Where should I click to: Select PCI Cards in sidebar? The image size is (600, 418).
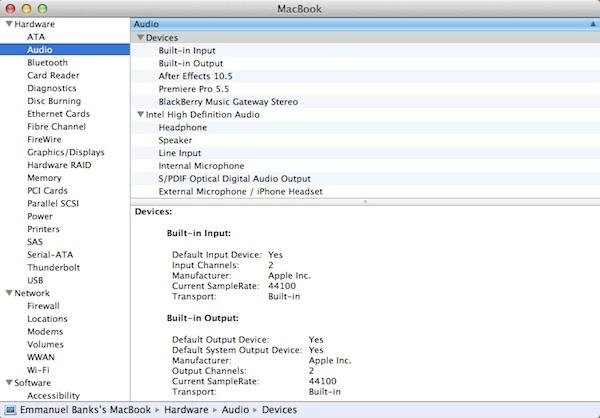tap(47, 191)
